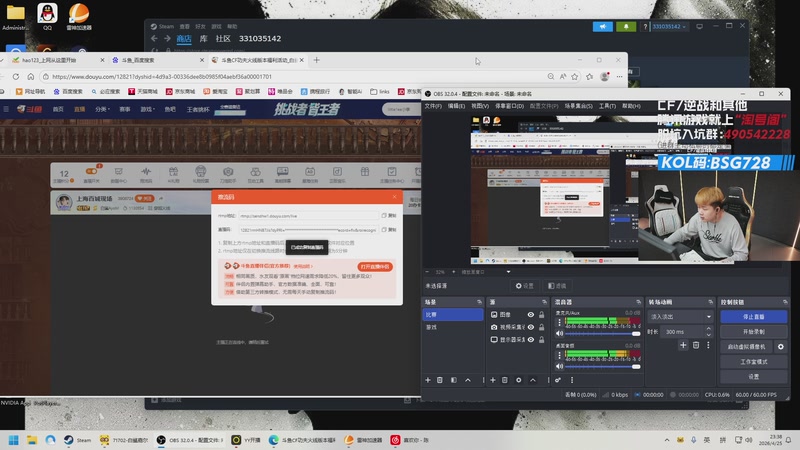Go back in the Steam window
Screen dimensions: 800x450
click(154, 38)
